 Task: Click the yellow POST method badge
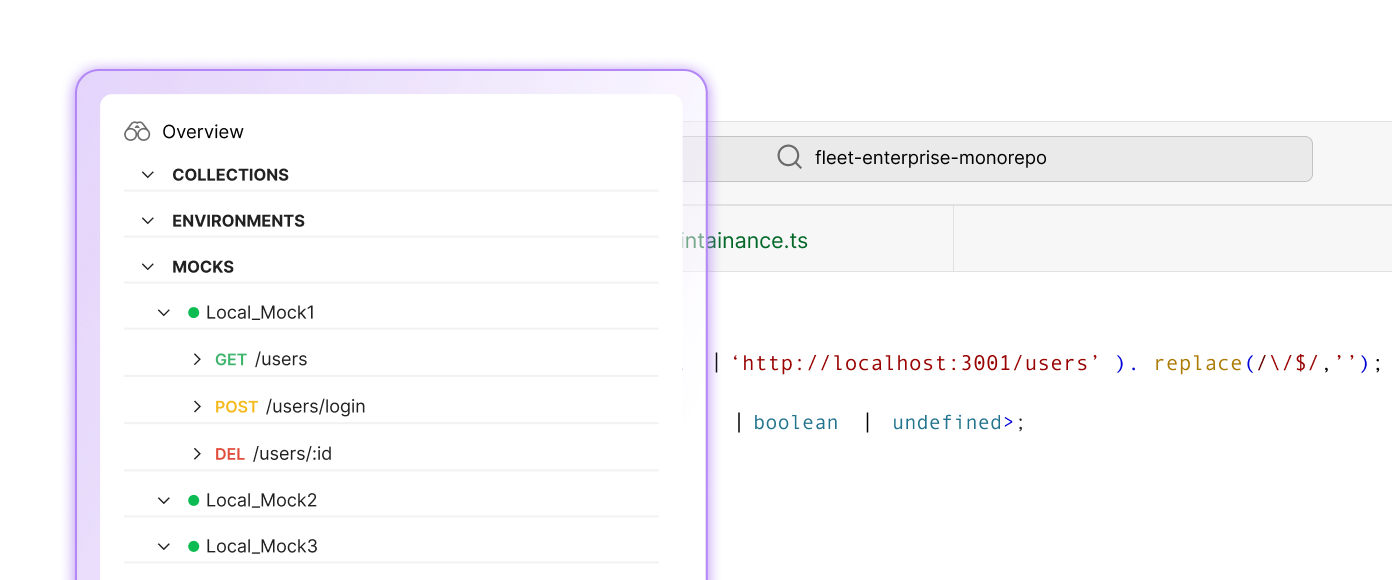point(236,407)
